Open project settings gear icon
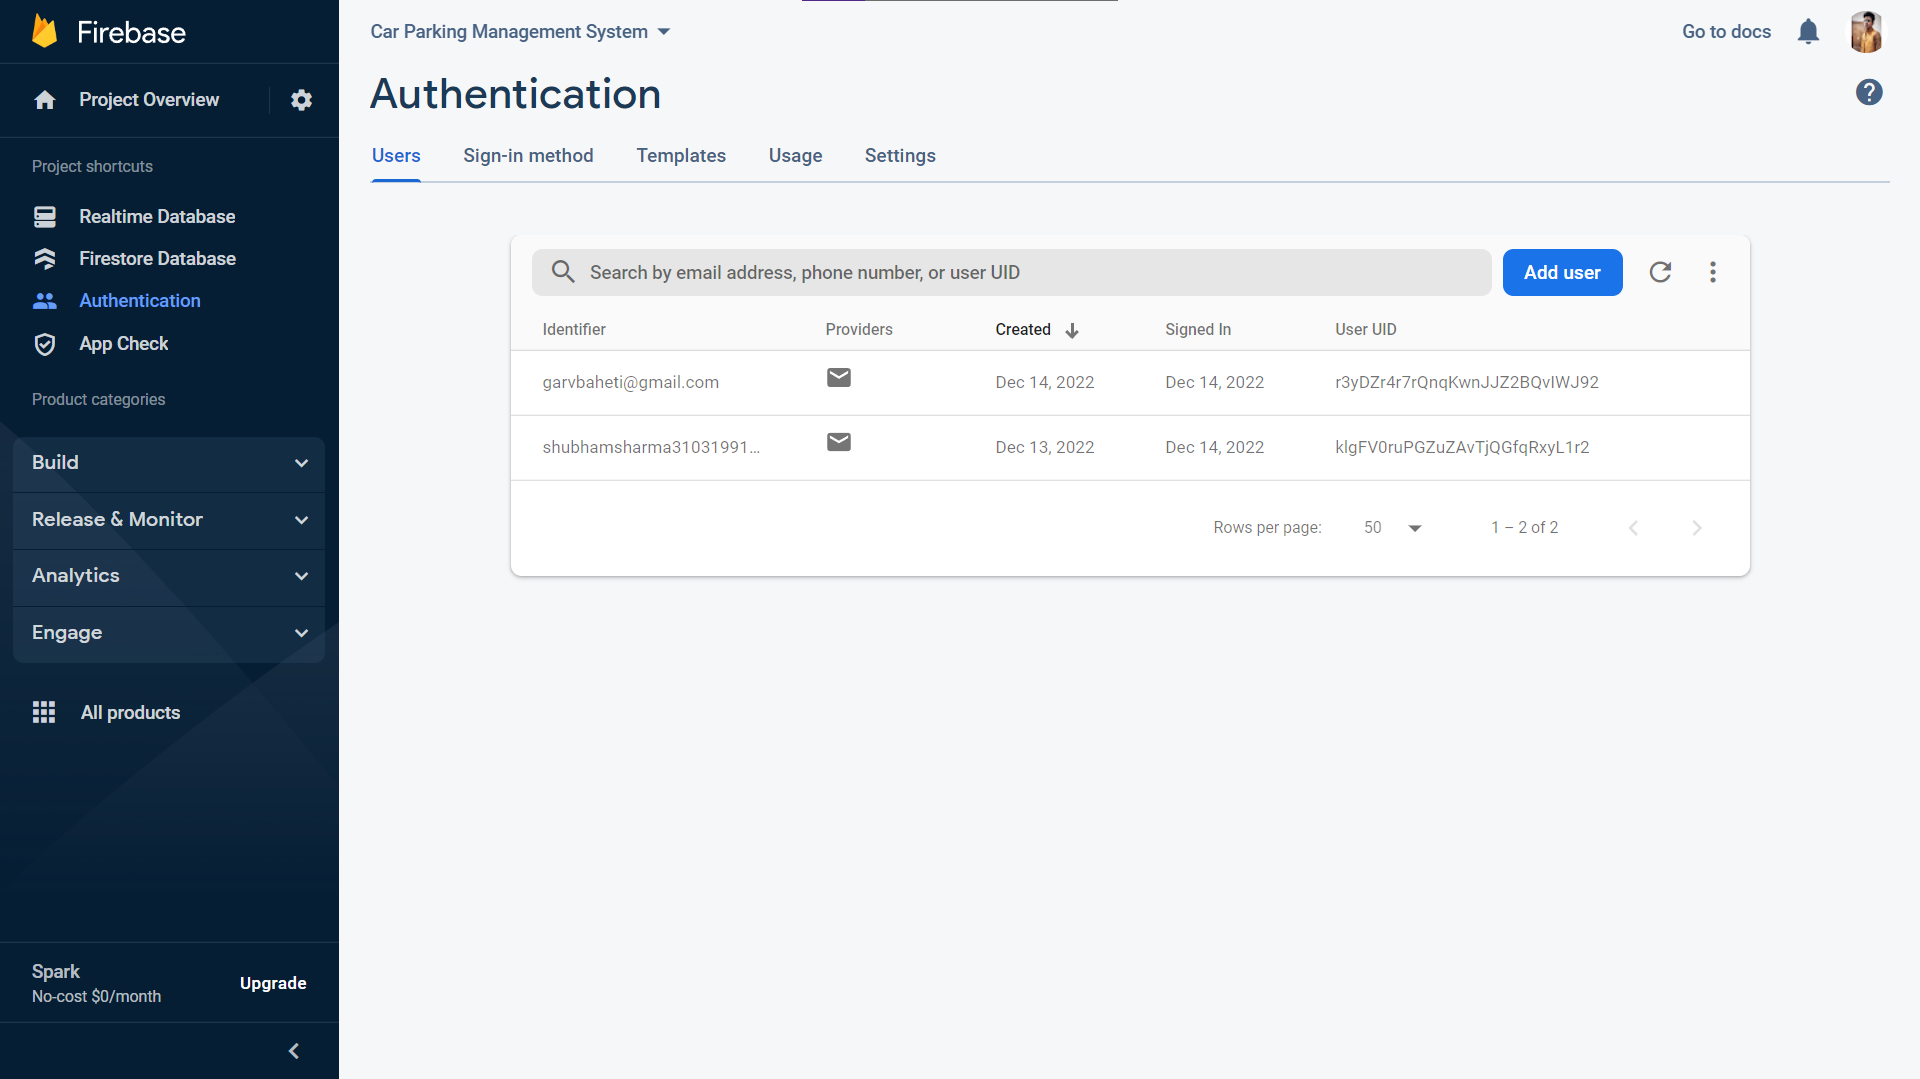 click(x=301, y=100)
